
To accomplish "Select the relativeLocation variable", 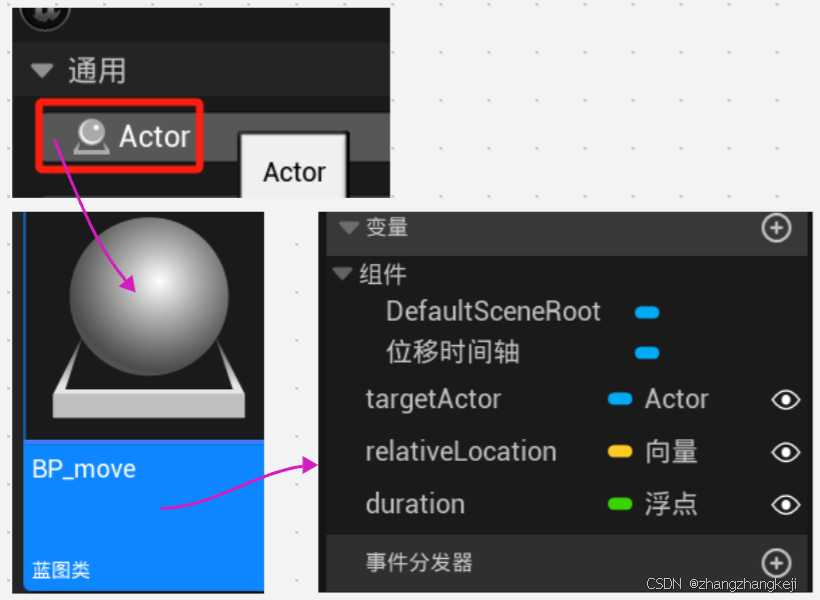I will click(461, 452).
